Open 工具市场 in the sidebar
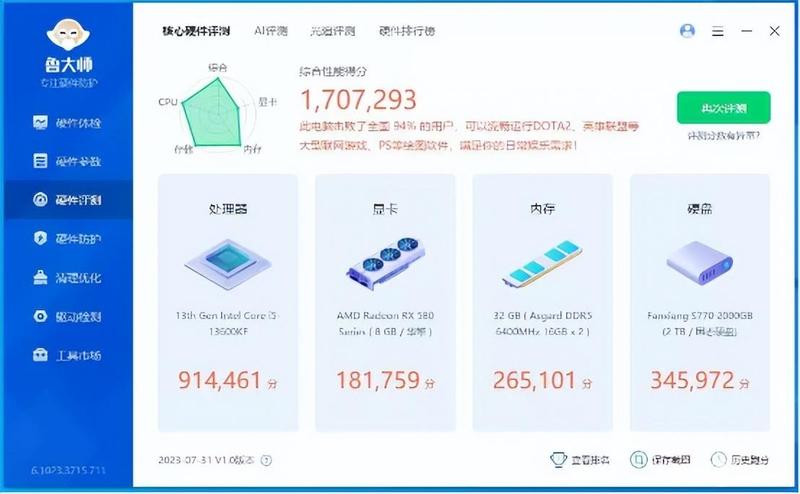 [x=67, y=355]
